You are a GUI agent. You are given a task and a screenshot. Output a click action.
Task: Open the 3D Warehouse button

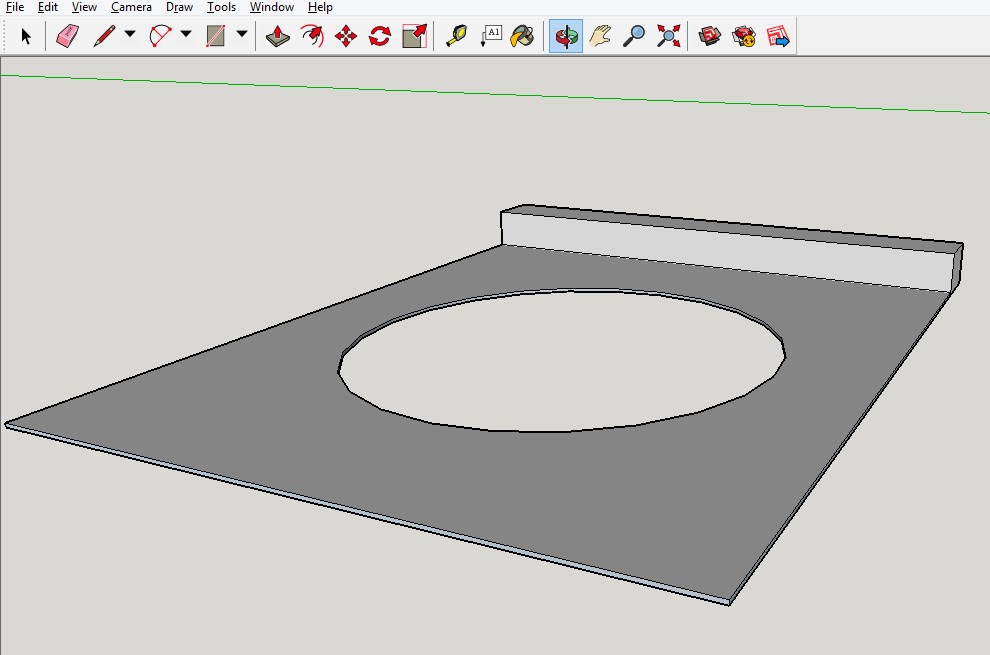click(x=710, y=37)
